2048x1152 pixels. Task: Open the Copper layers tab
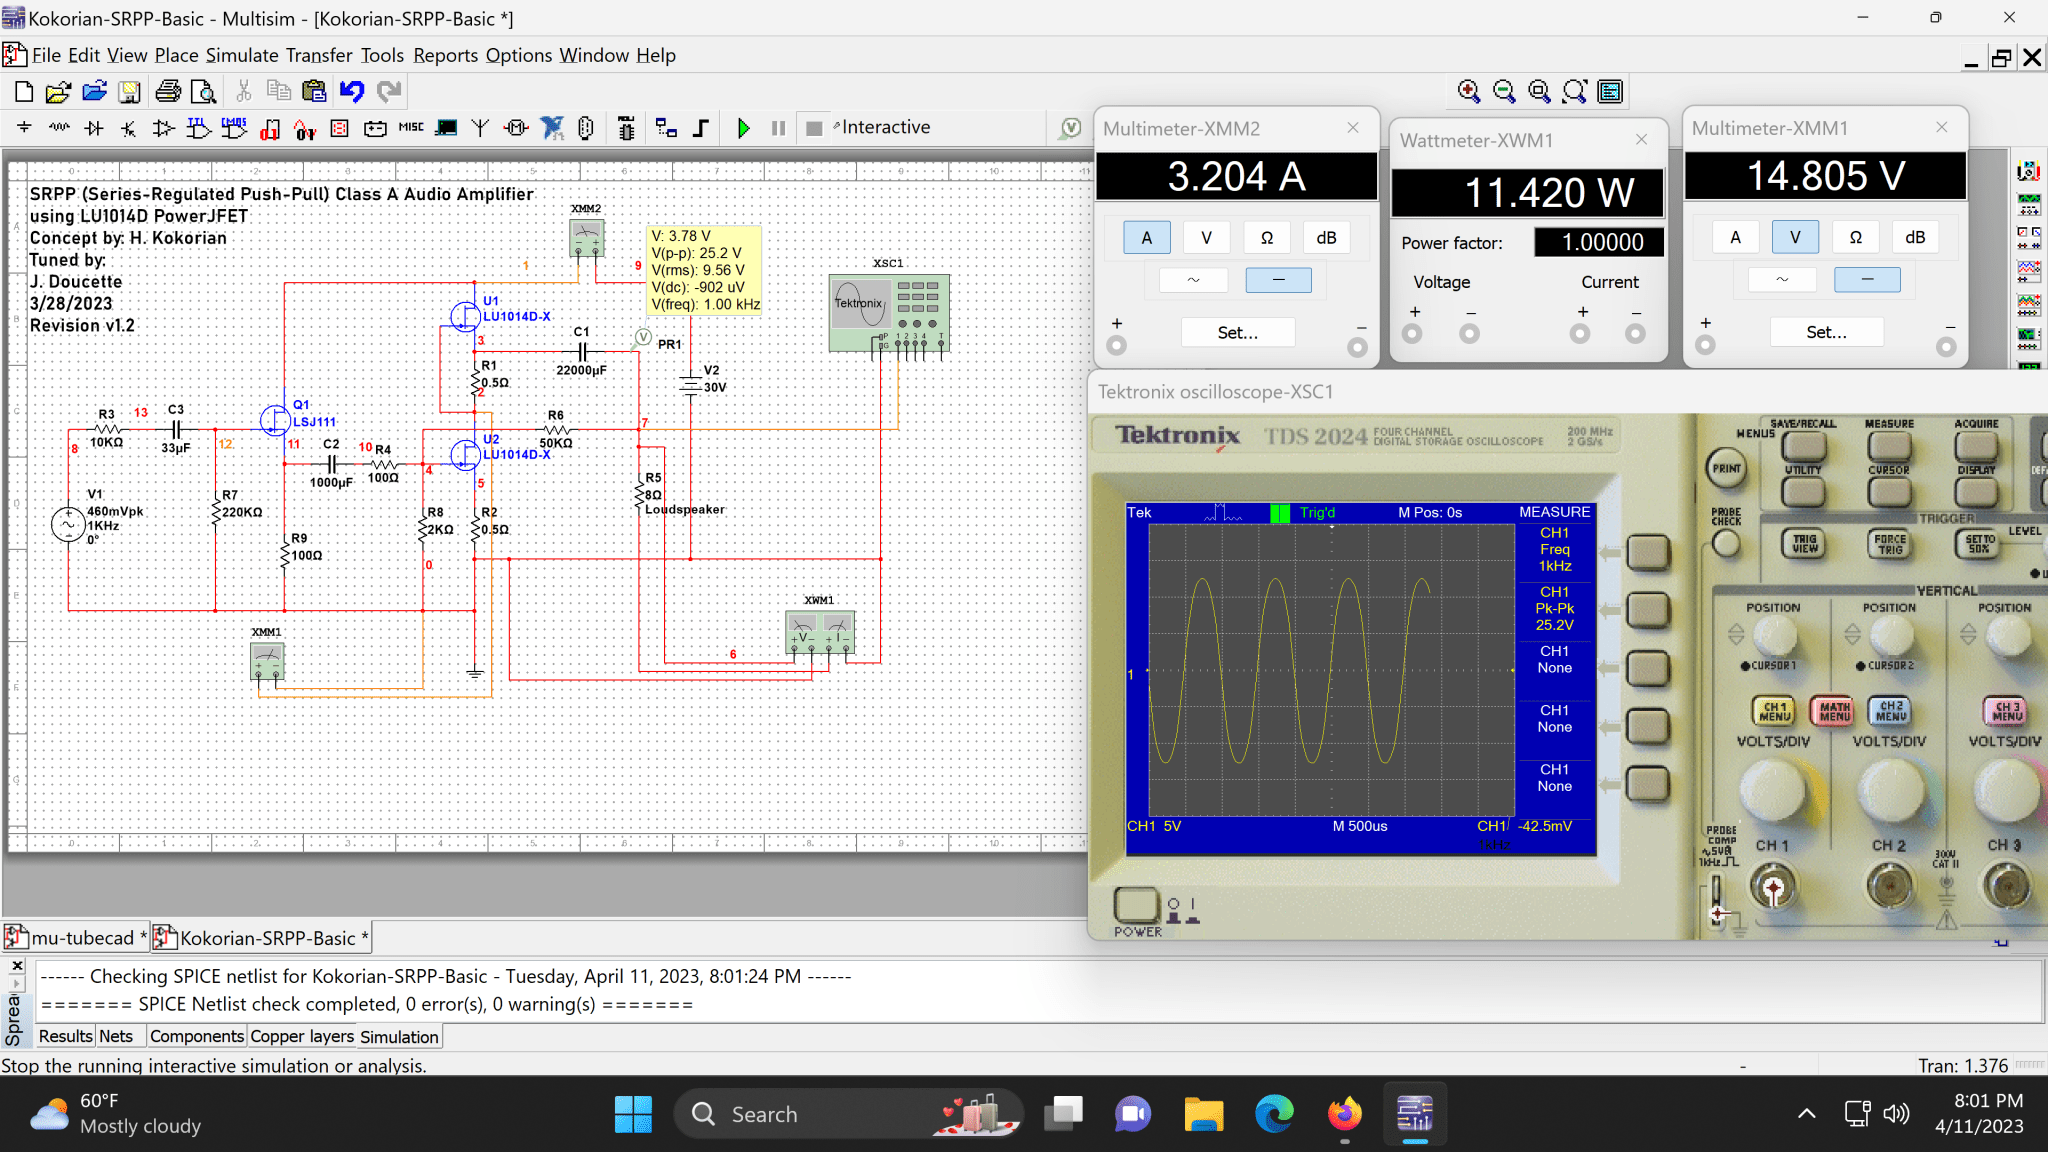pyautogui.click(x=302, y=1036)
